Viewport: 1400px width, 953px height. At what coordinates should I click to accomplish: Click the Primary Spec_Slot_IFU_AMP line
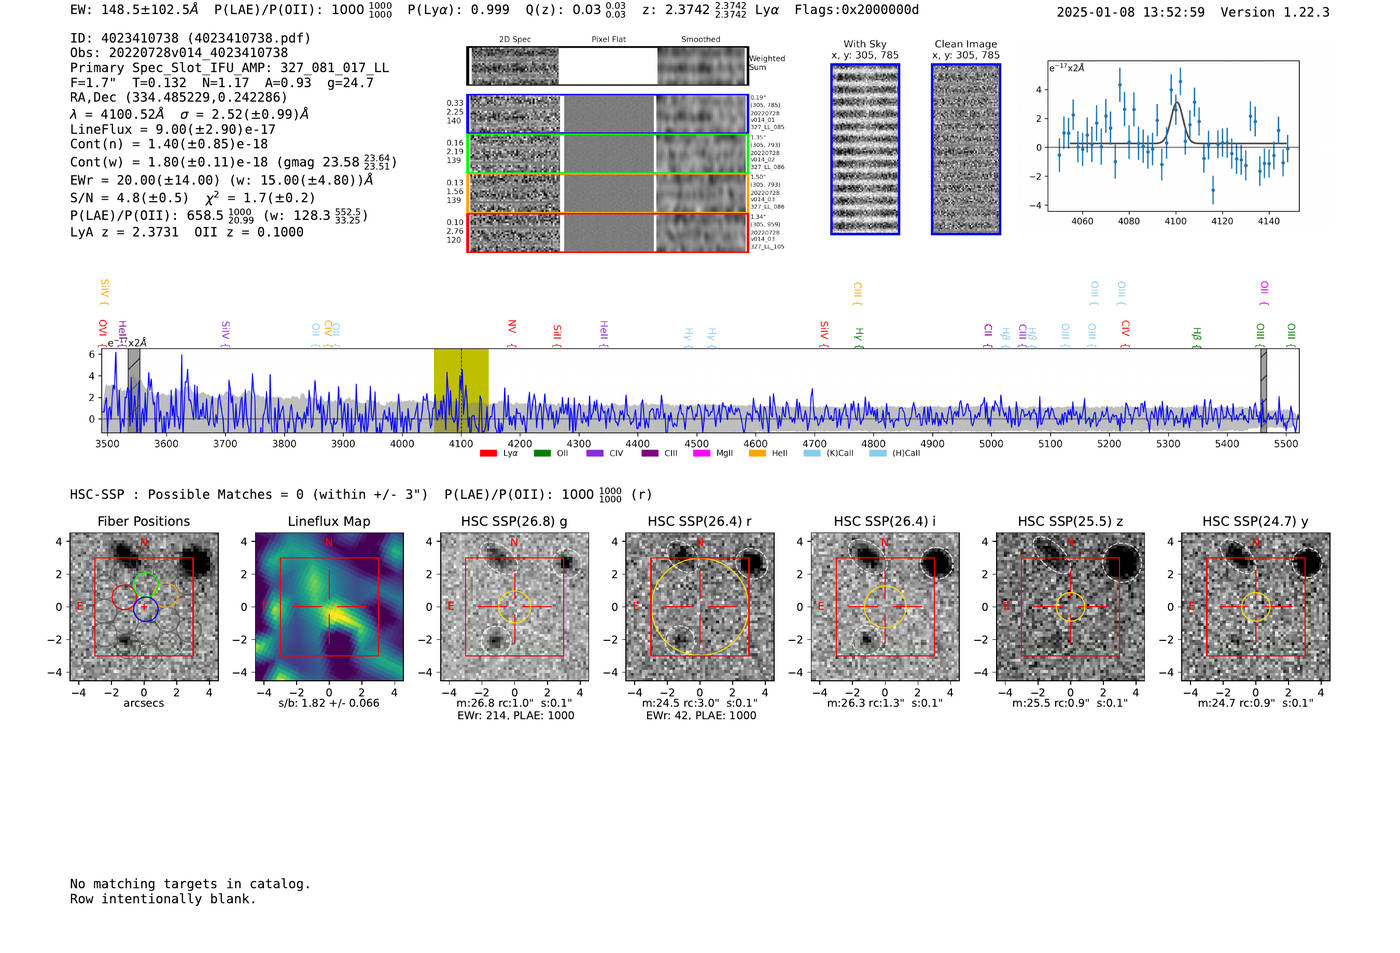[230, 68]
